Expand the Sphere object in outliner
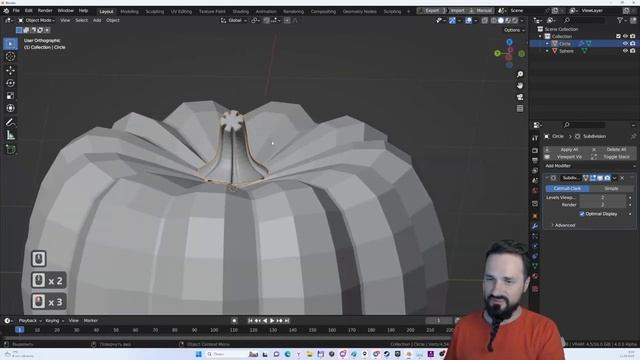 click(x=547, y=51)
